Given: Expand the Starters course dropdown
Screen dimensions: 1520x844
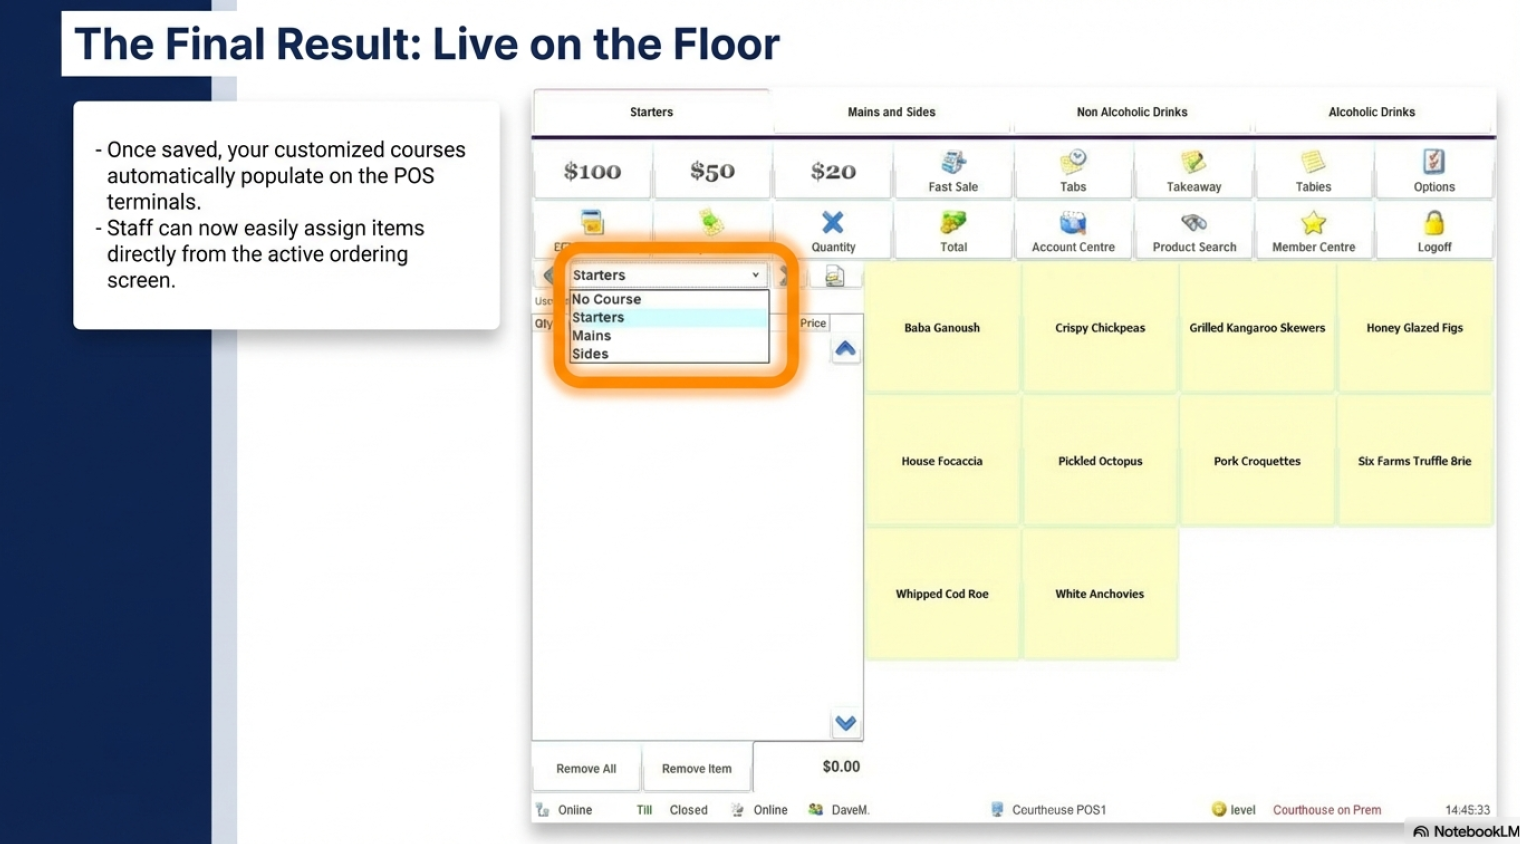Looking at the screenshot, I should click(x=755, y=275).
